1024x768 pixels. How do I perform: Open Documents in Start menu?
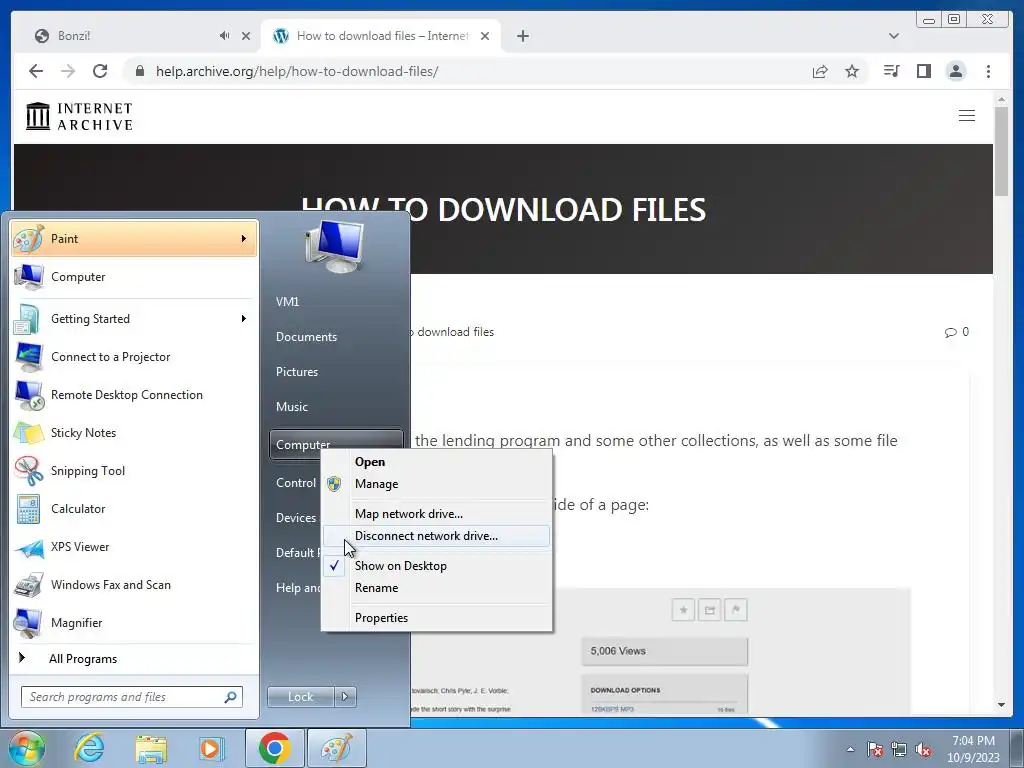click(306, 337)
